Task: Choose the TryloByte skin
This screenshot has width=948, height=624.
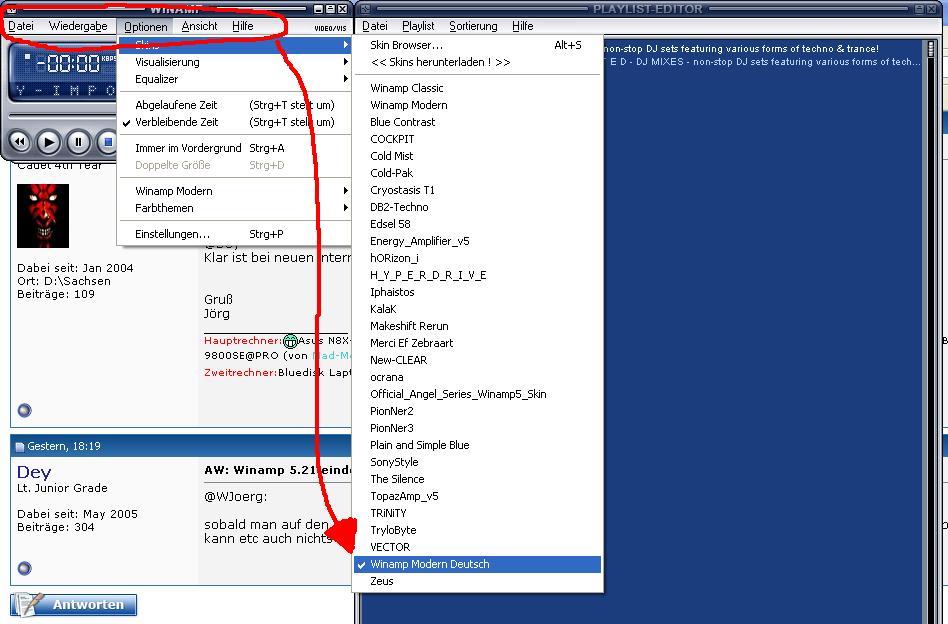Action: 478,530
